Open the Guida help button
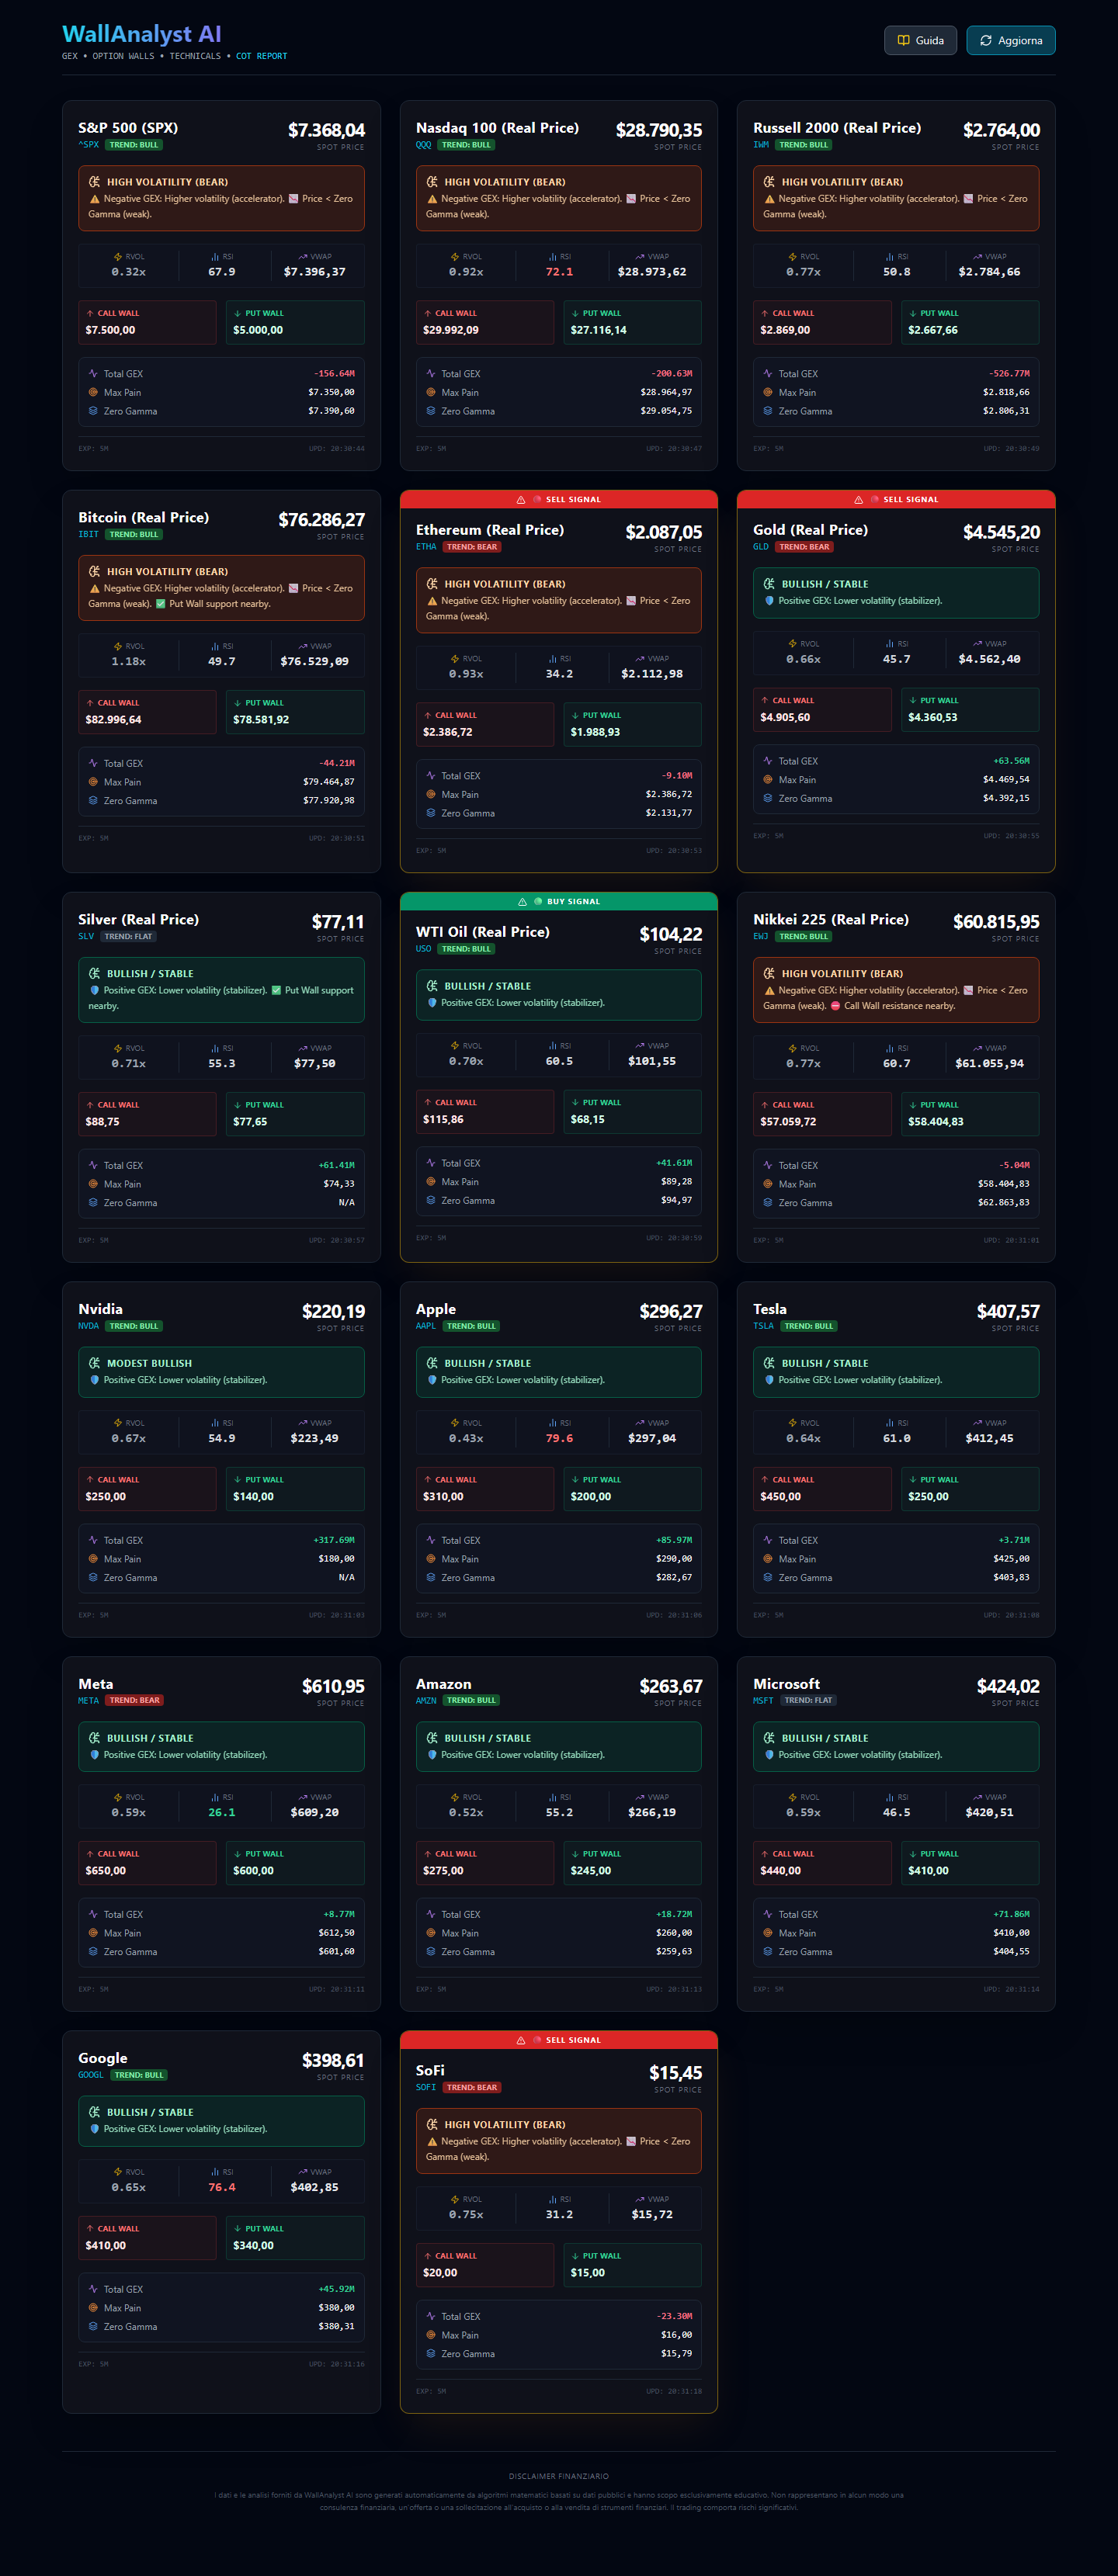 [920, 40]
